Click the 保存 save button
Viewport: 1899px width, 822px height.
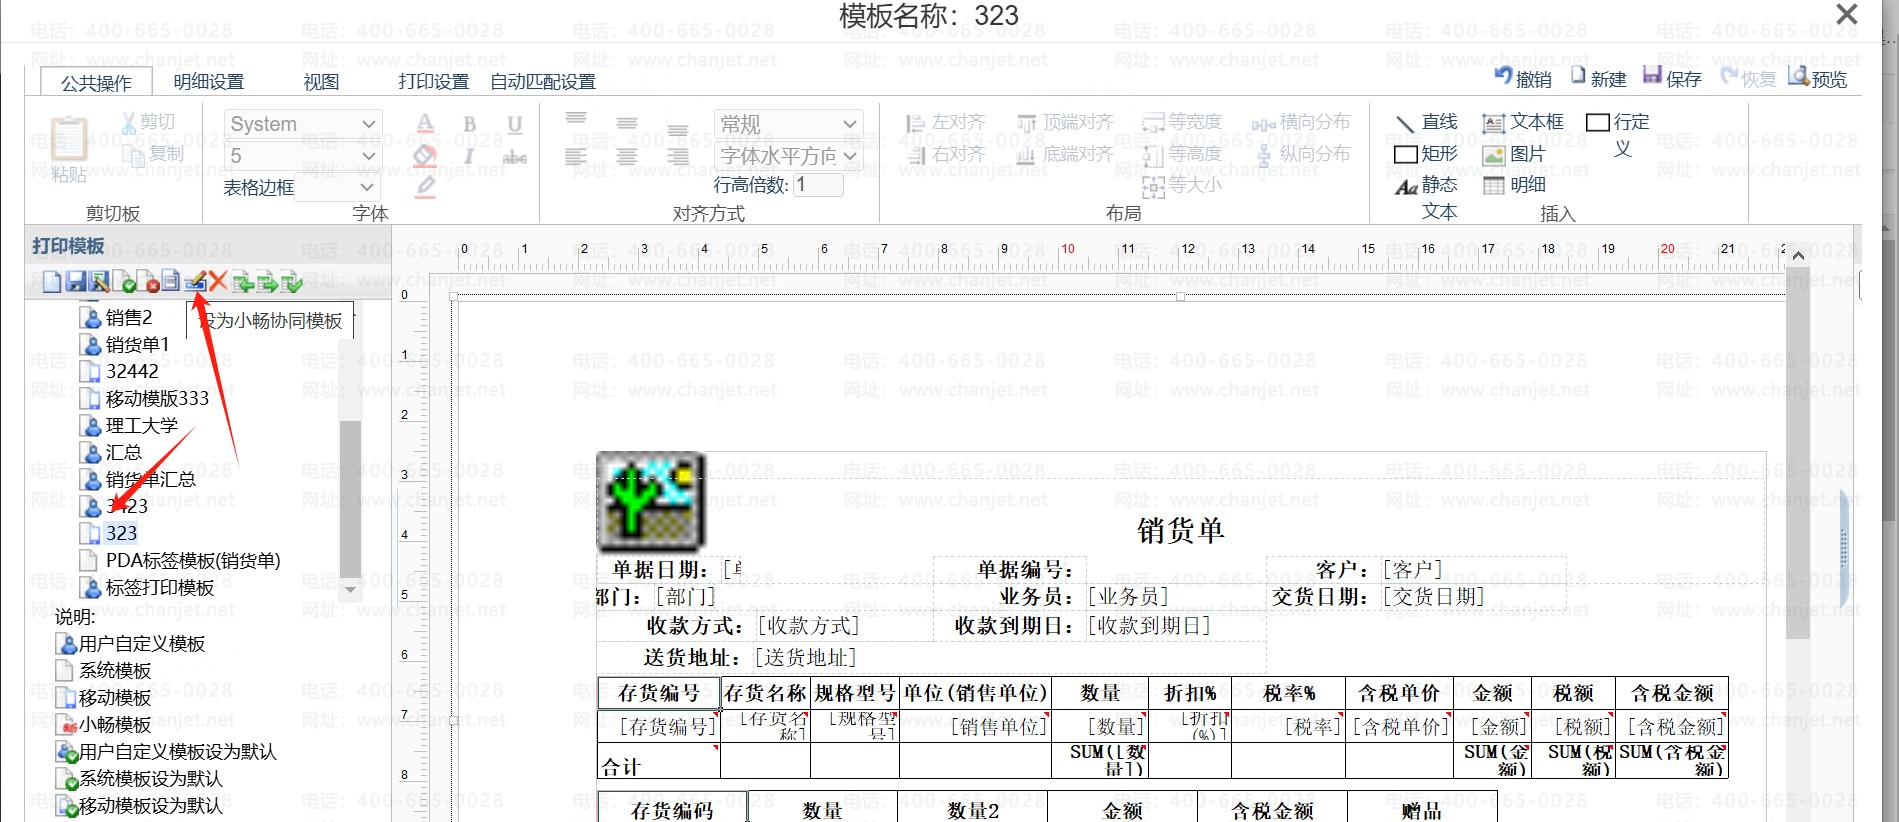click(x=1672, y=78)
